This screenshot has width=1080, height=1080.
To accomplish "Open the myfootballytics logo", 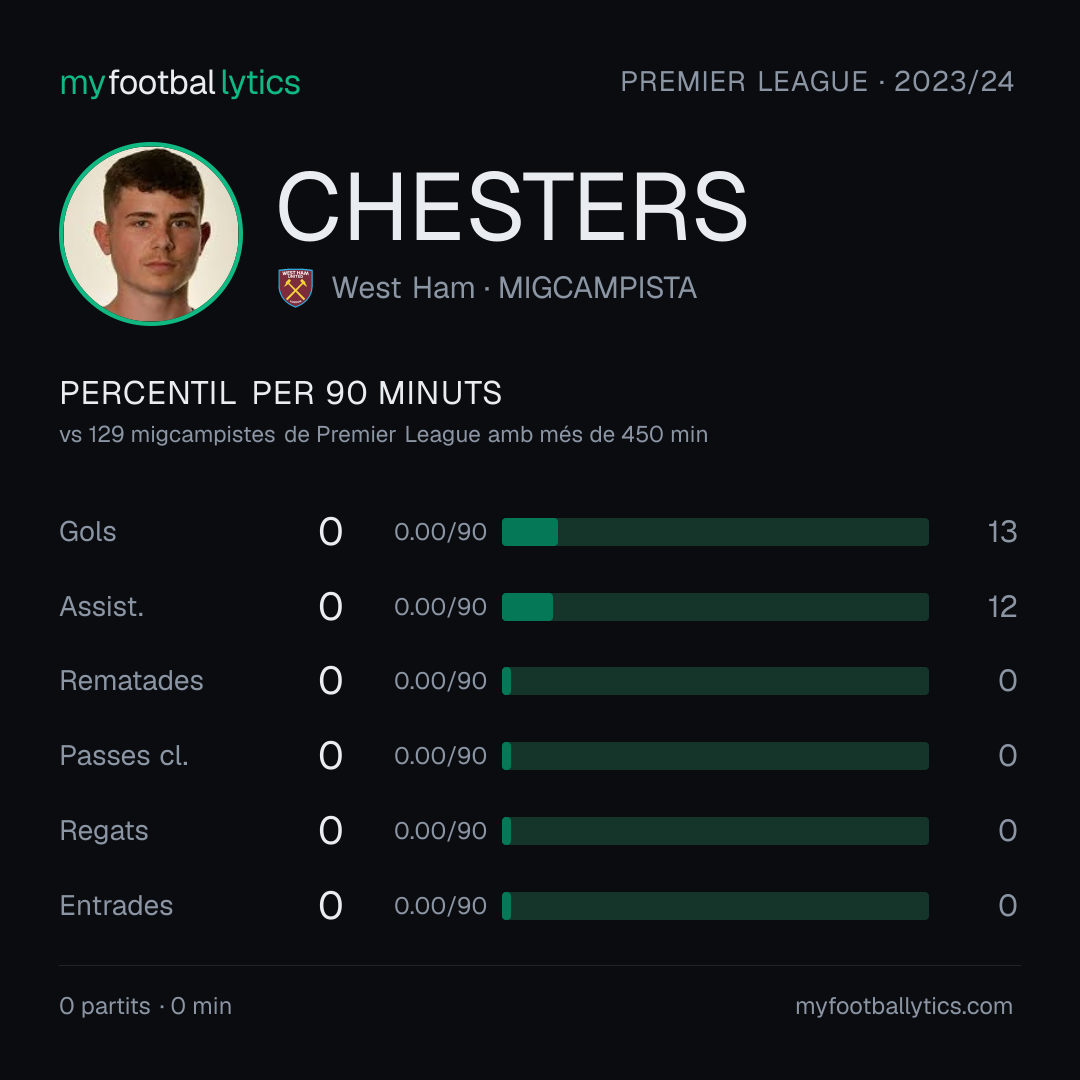I will tap(180, 83).
